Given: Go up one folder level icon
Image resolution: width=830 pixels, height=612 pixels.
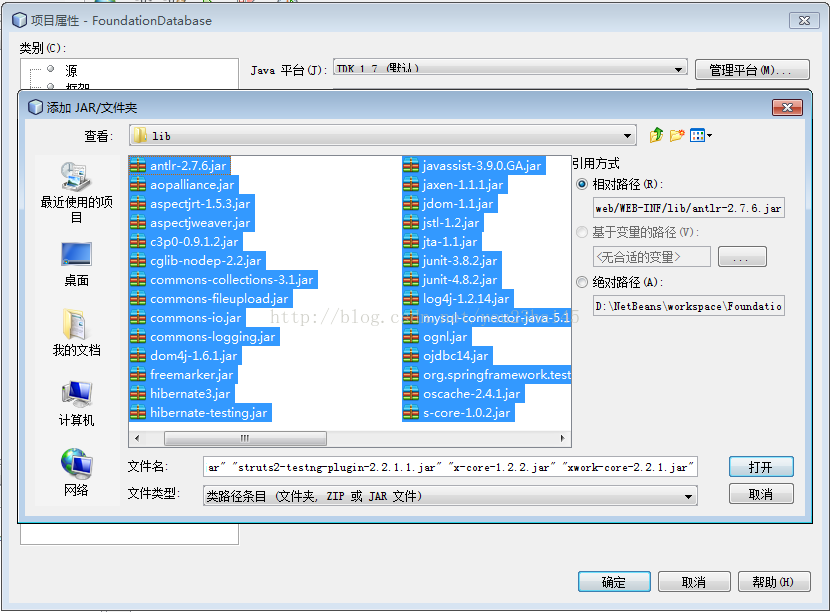Looking at the screenshot, I should [x=656, y=136].
